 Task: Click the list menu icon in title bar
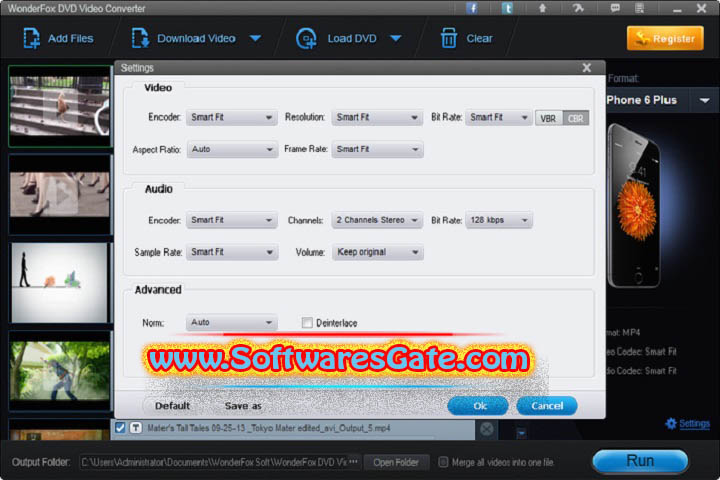[x=640, y=8]
